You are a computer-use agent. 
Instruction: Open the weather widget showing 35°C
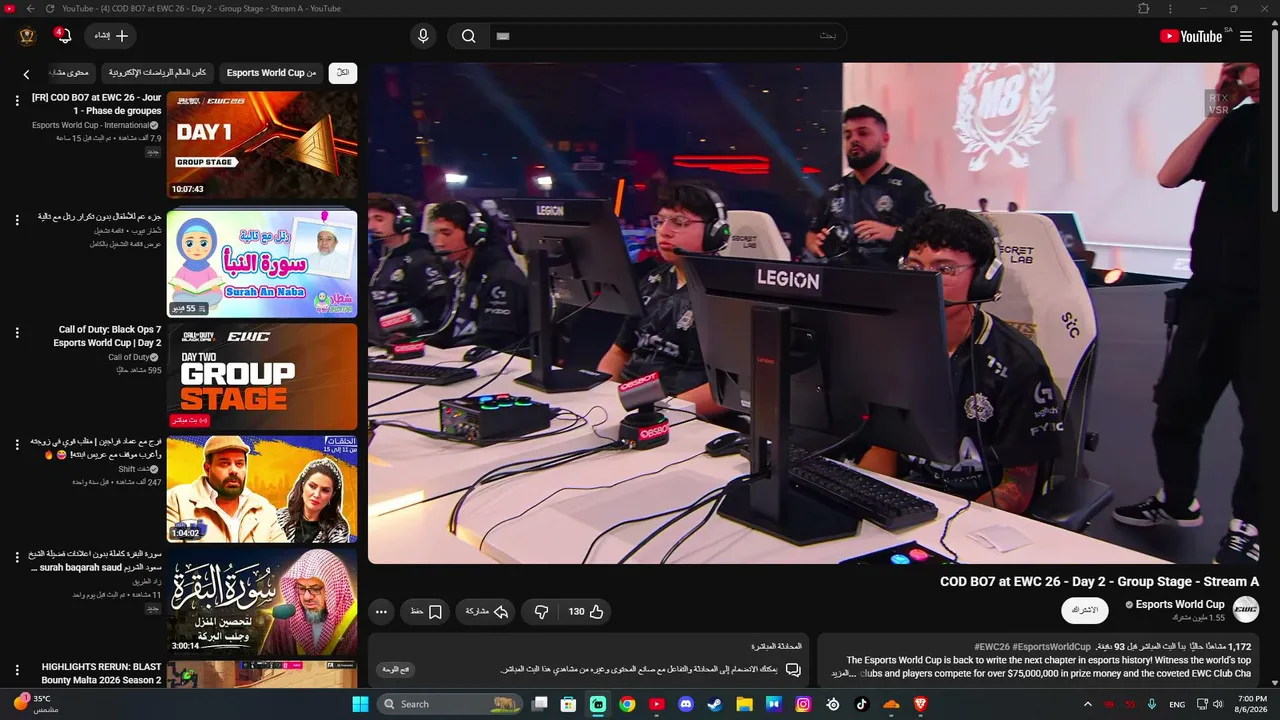(x=35, y=704)
